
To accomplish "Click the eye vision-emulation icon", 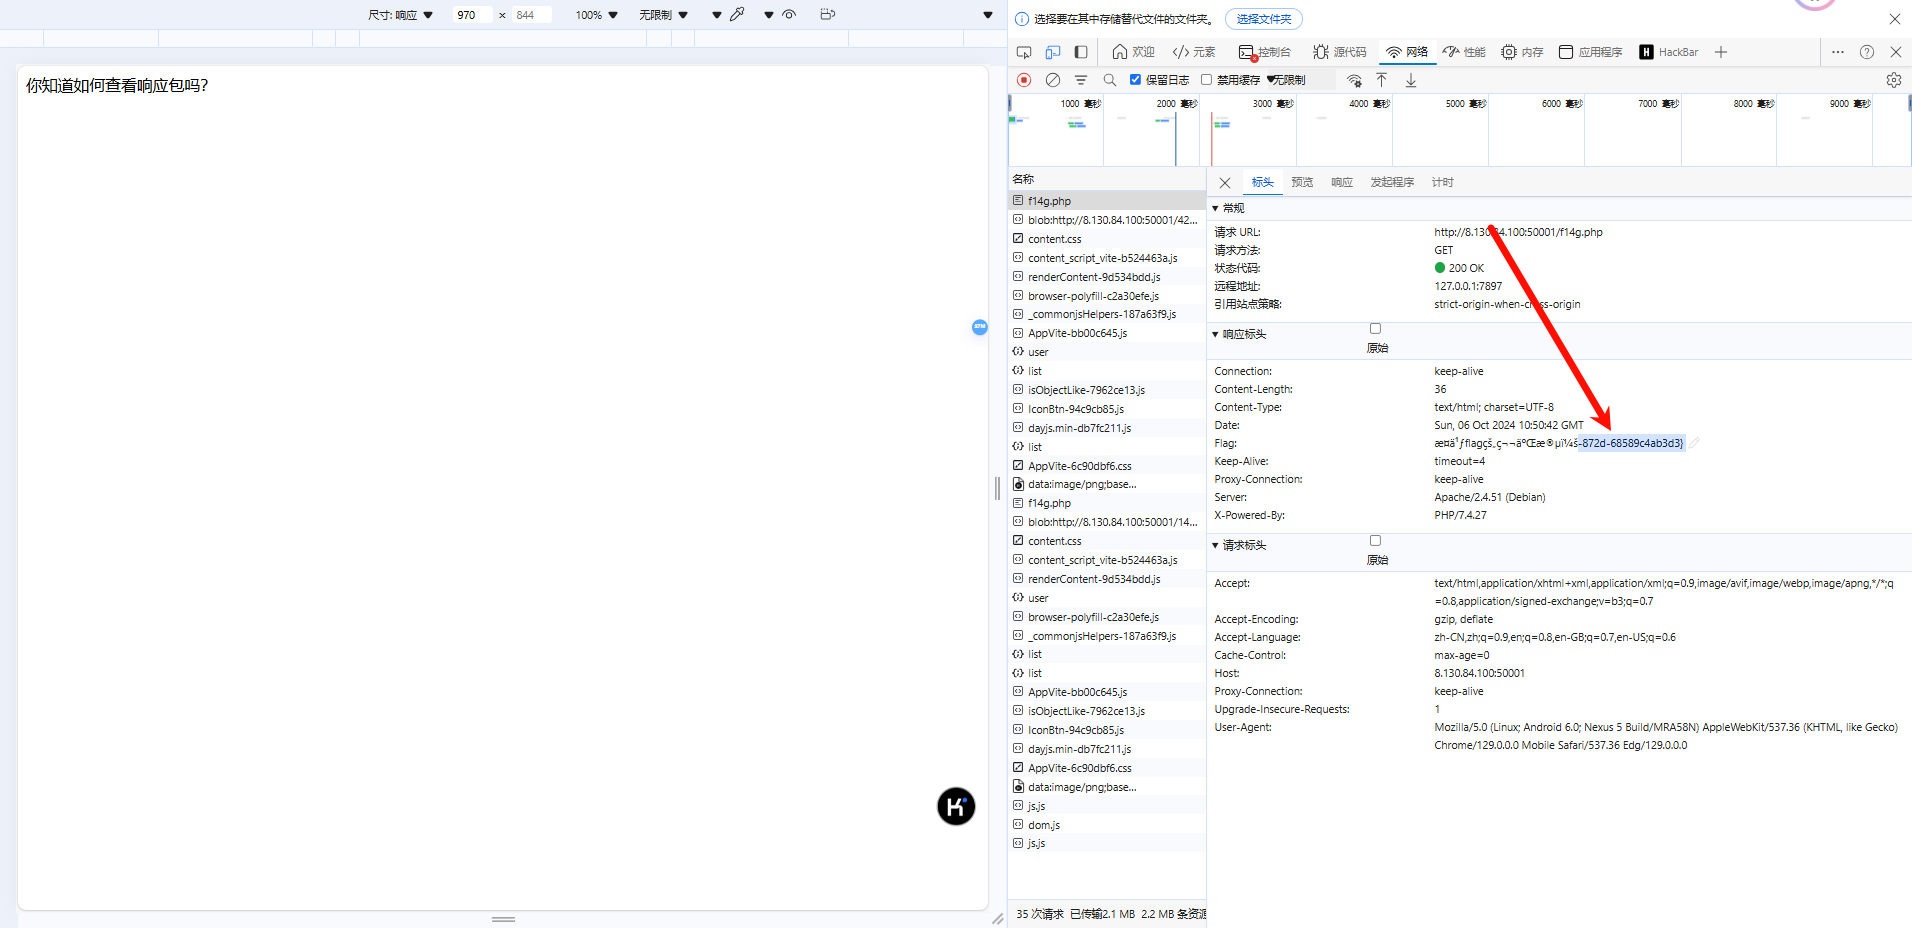I will (789, 15).
